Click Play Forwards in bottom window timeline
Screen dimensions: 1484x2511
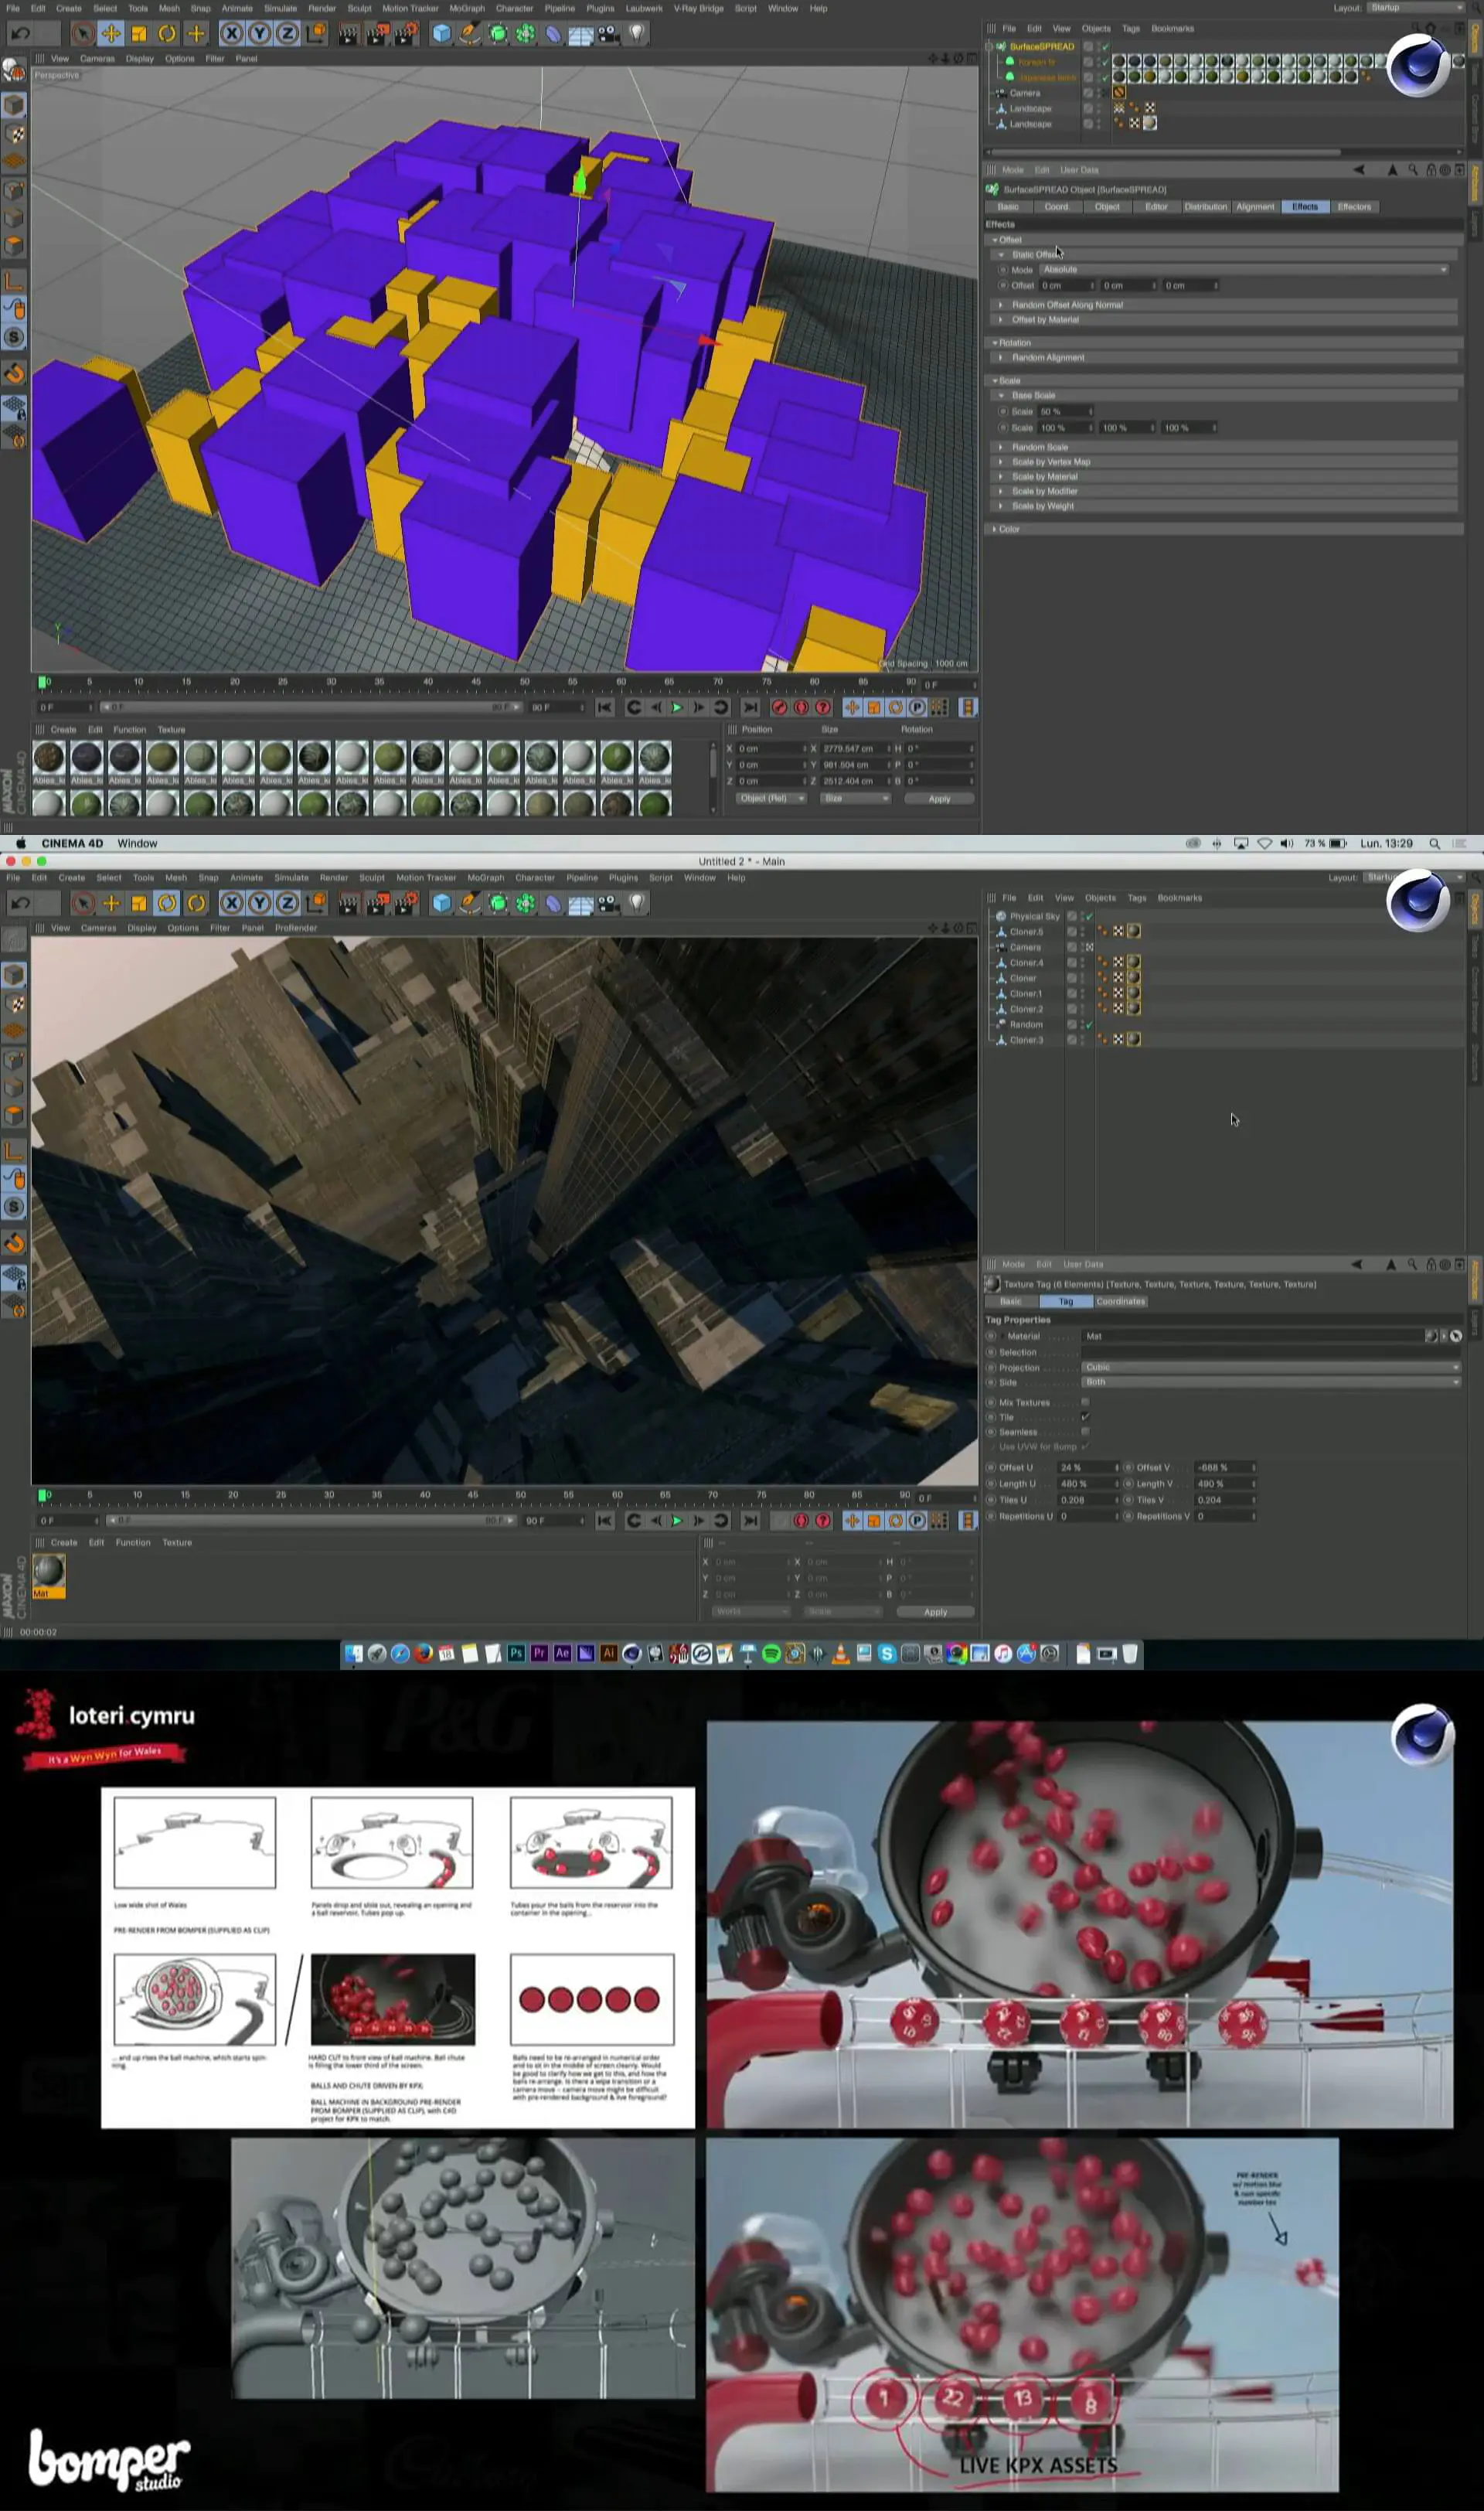click(x=677, y=1520)
